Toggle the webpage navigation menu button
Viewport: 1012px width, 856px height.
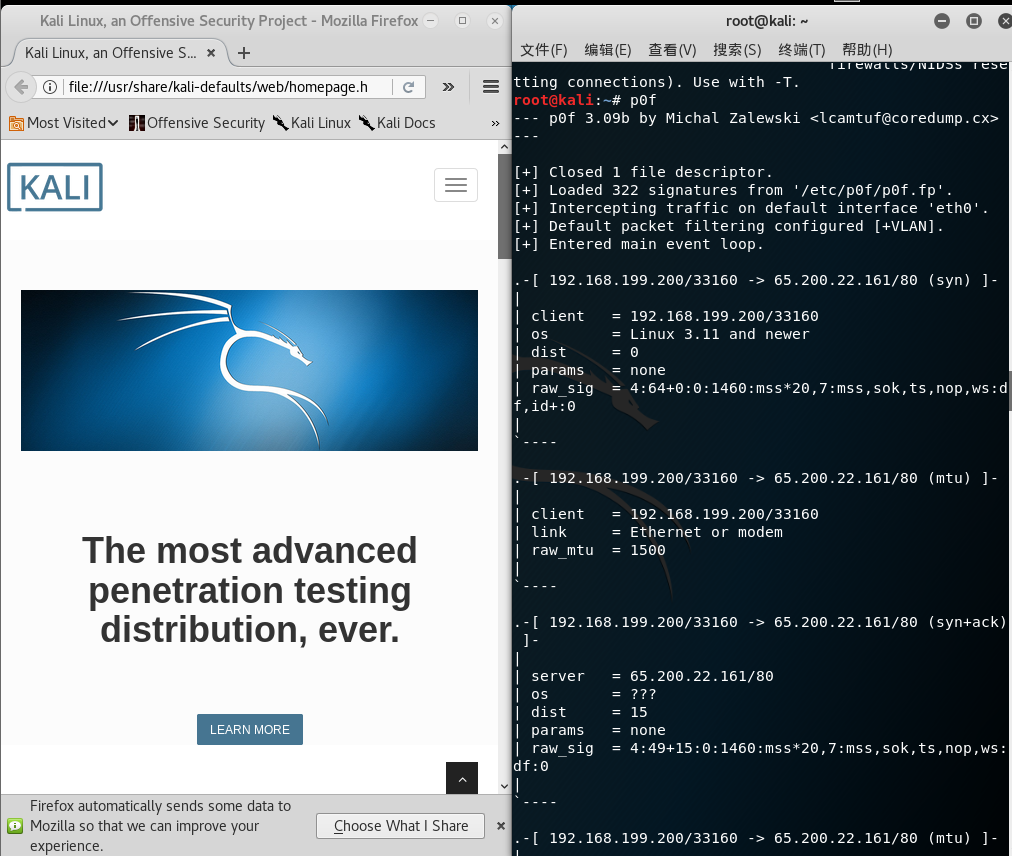click(x=455, y=184)
